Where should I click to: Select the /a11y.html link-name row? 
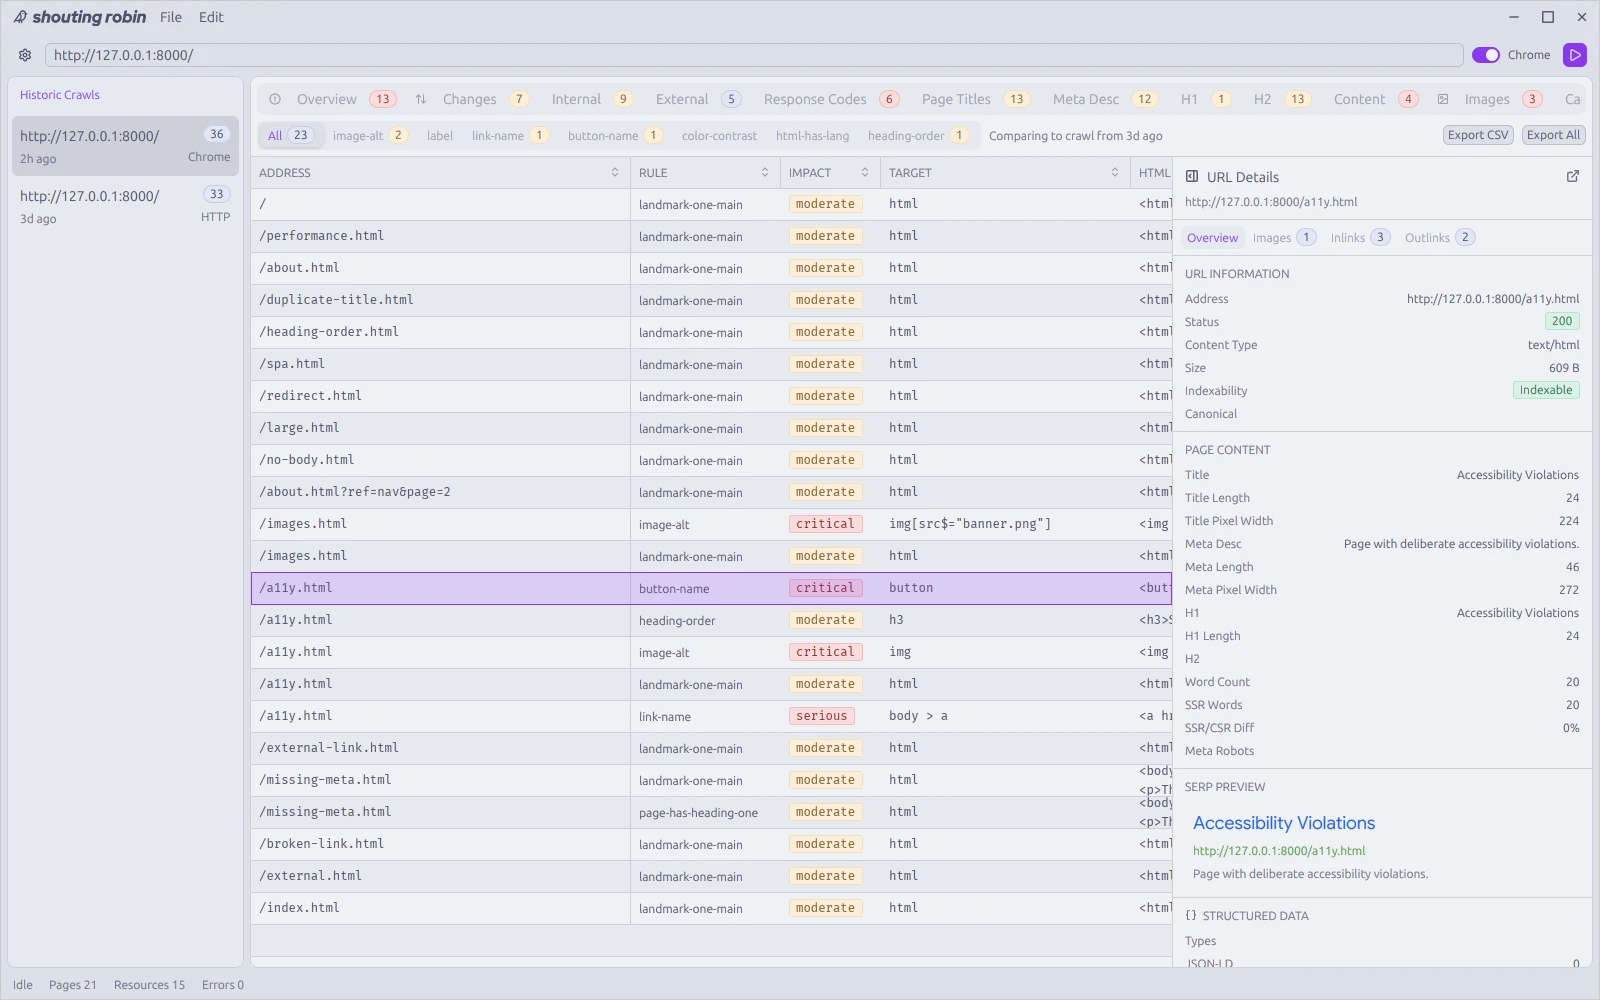(x=711, y=716)
